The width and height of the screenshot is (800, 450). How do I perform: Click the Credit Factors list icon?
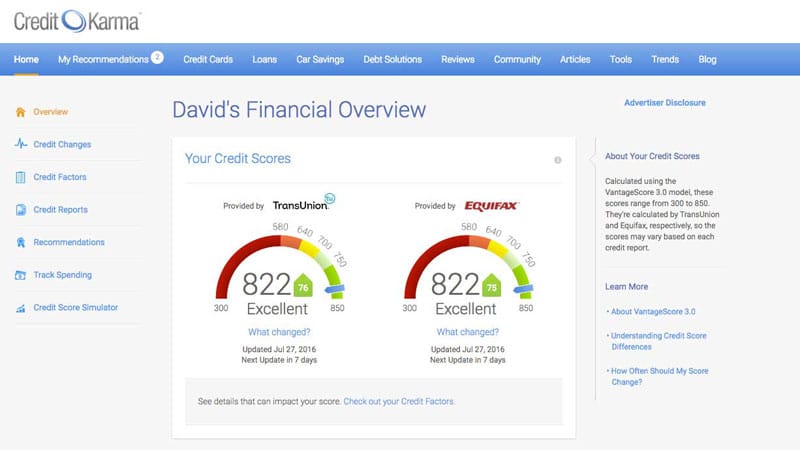[x=21, y=177]
